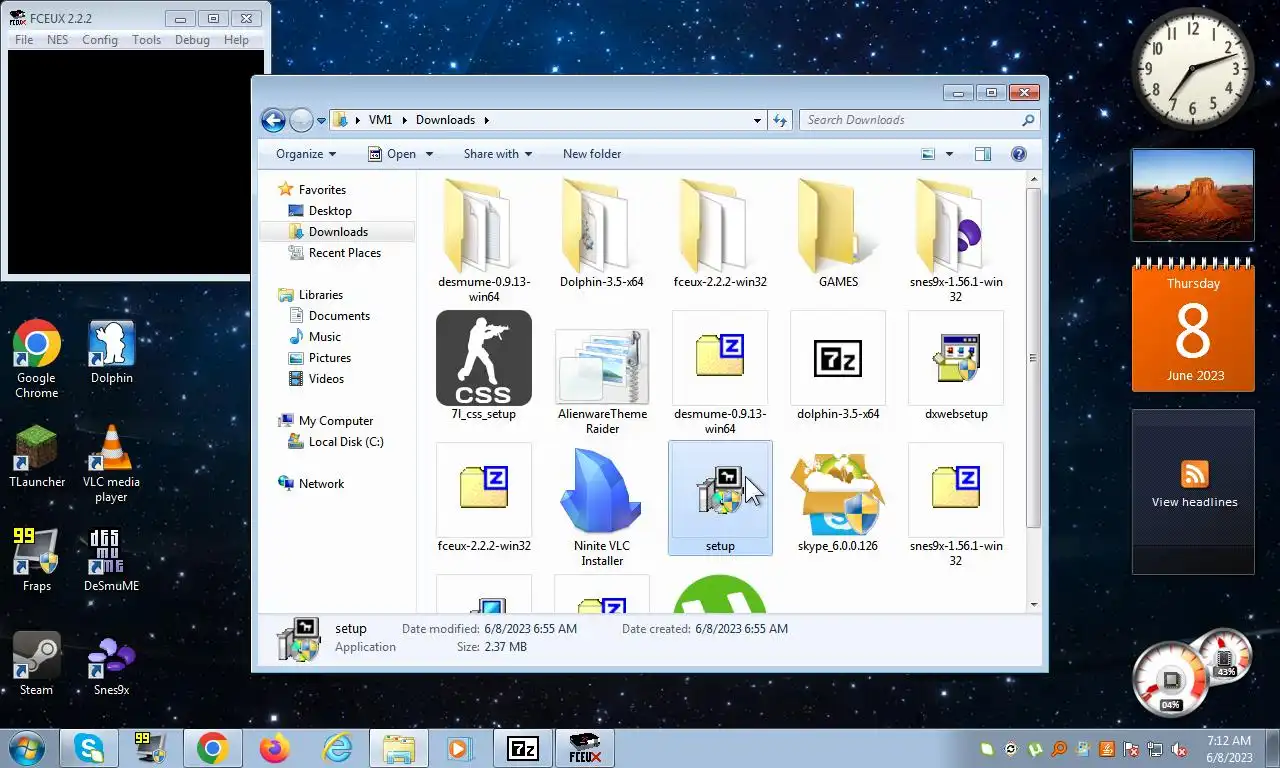Expand the view options dropdown arrow

coord(949,154)
